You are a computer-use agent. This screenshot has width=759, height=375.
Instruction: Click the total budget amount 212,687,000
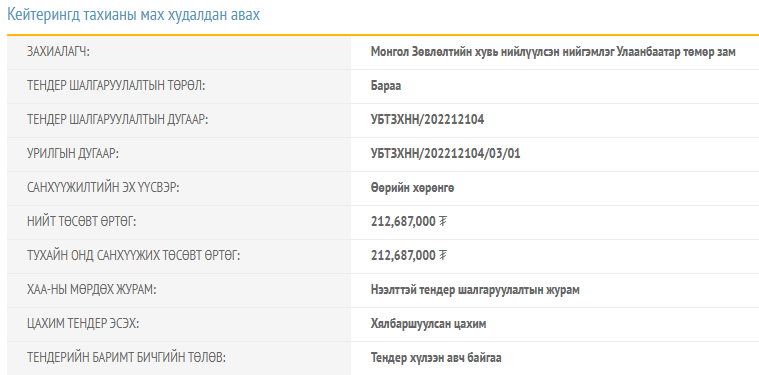coord(403,222)
